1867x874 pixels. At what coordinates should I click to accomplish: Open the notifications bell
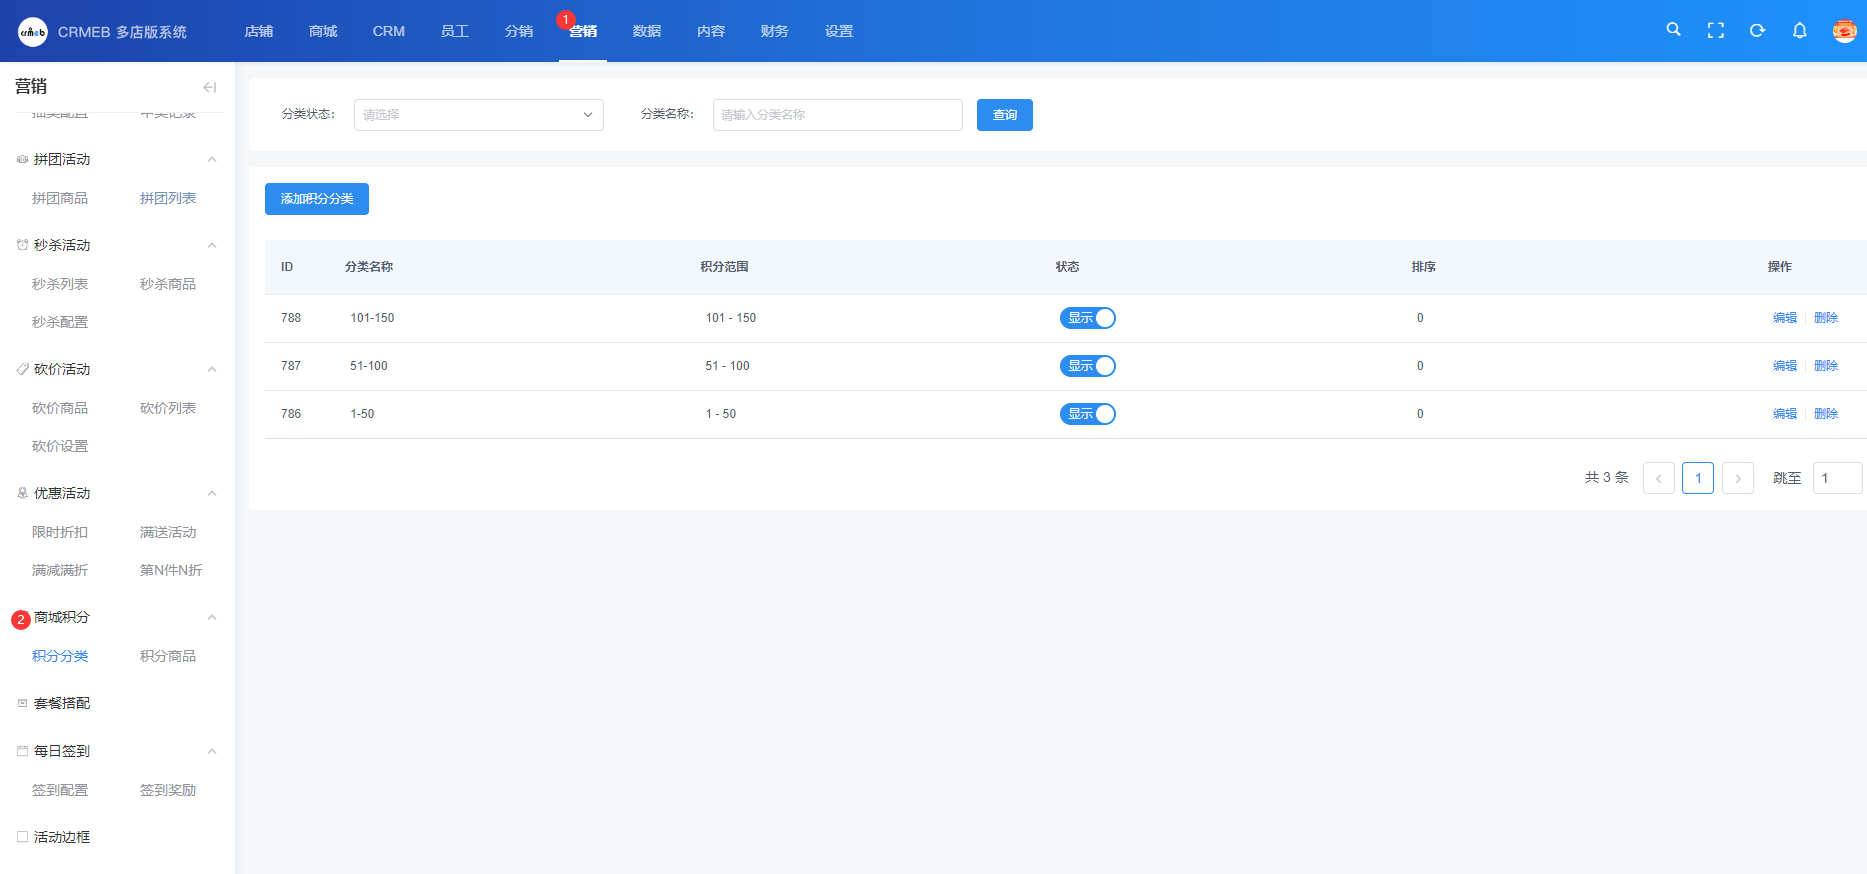[1799, 31]
